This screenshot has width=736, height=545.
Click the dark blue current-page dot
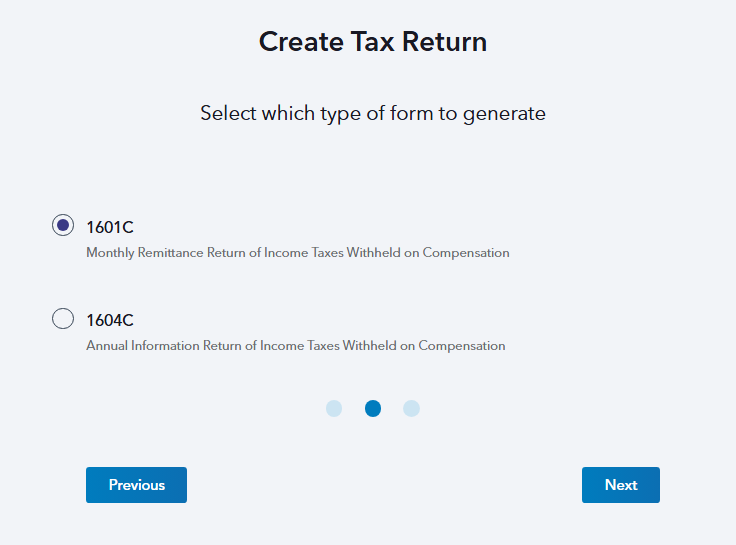tap(373, 408)
